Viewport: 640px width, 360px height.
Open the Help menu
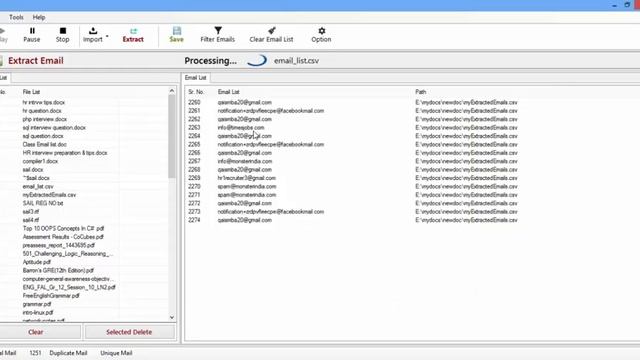(39, 17)
